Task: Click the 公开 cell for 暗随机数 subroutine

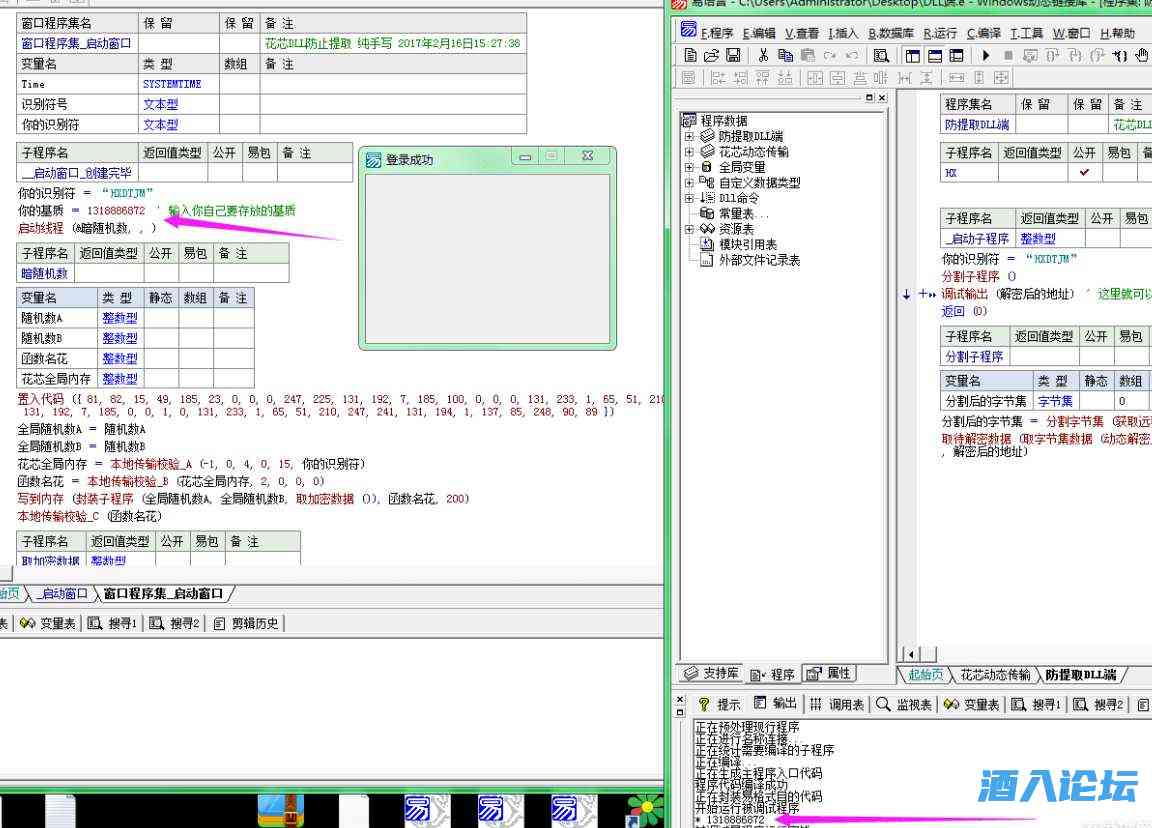Action: (160, 274)
